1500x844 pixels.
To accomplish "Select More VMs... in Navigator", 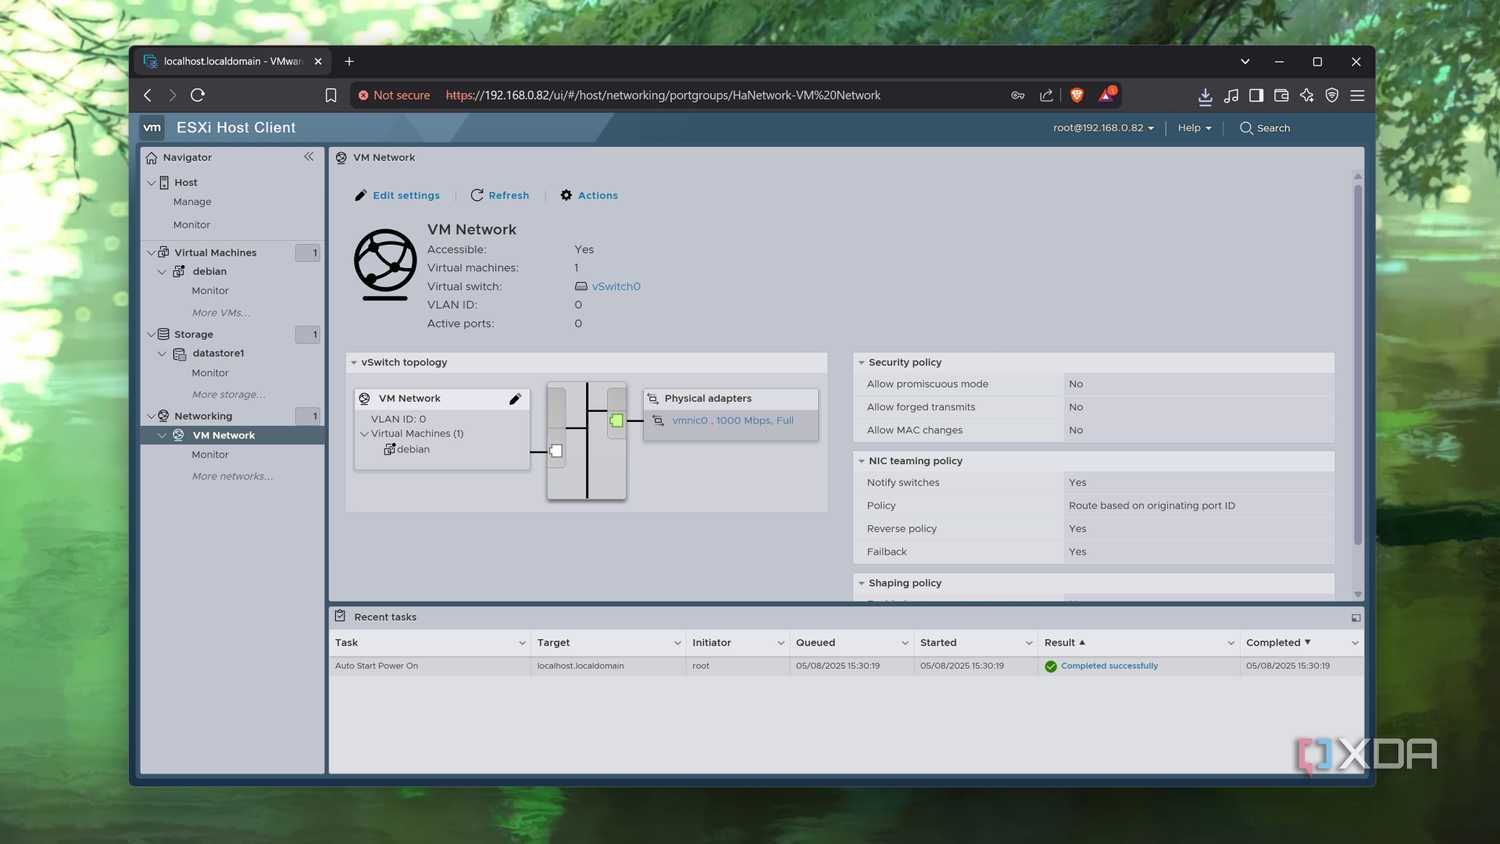I will click(221, 313).
